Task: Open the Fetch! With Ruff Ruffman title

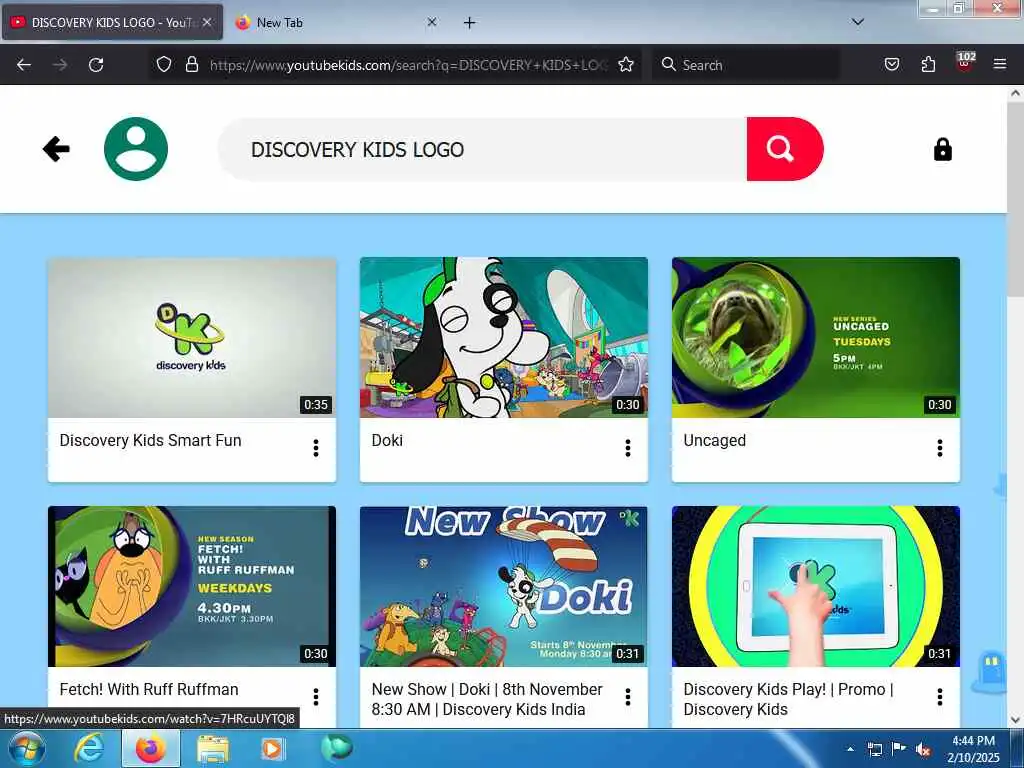Action: (x=149, y=690)
